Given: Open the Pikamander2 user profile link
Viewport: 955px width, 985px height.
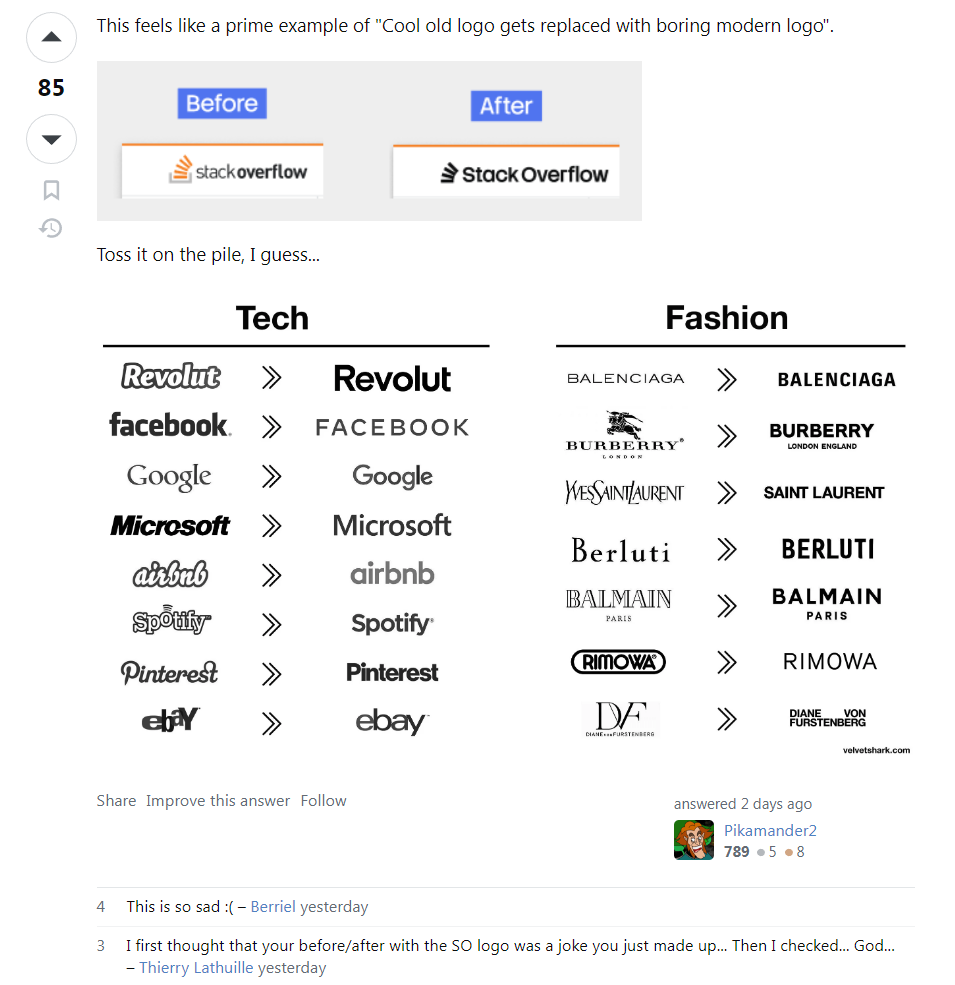Looking at the screenshot, I should pyautogui.click(x=770, y=830).
